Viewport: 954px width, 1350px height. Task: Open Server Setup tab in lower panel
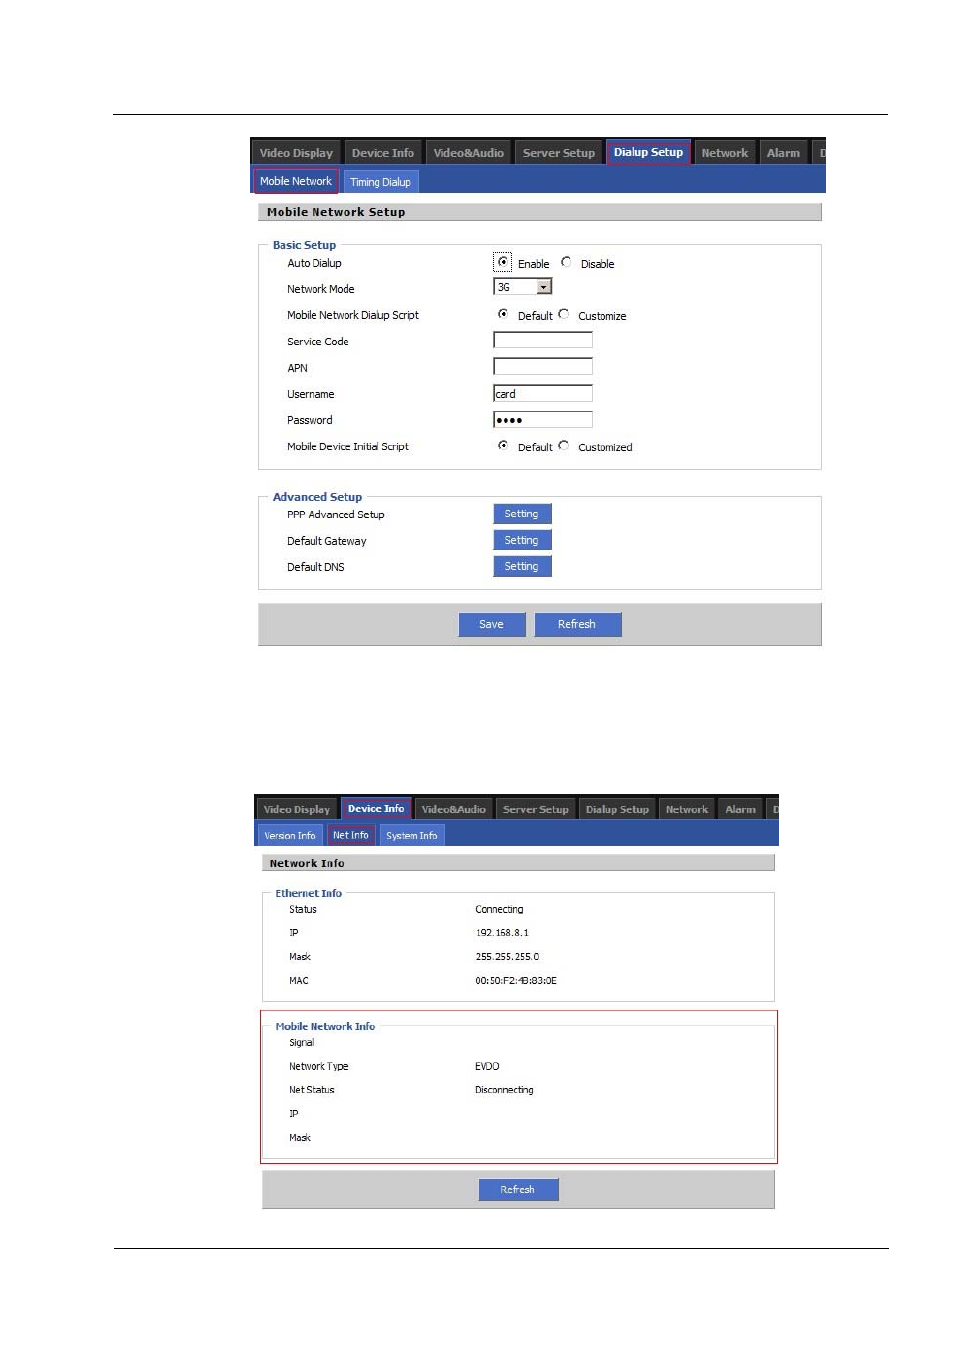pyautogui.click(x=536, y=809)
